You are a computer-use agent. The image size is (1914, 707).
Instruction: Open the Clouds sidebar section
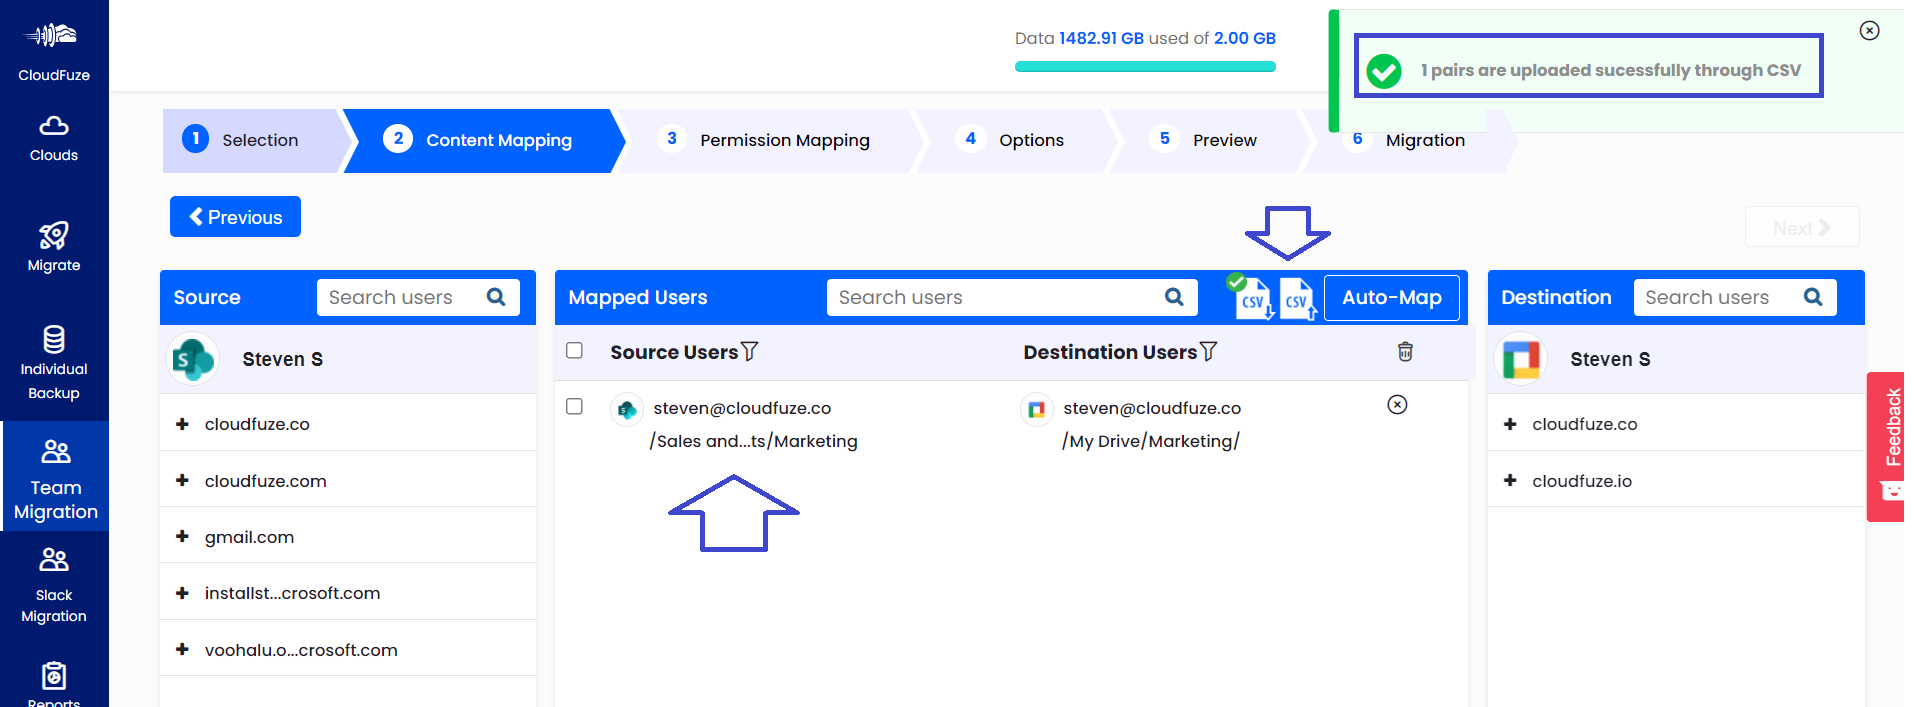click(x=54, y=139)
